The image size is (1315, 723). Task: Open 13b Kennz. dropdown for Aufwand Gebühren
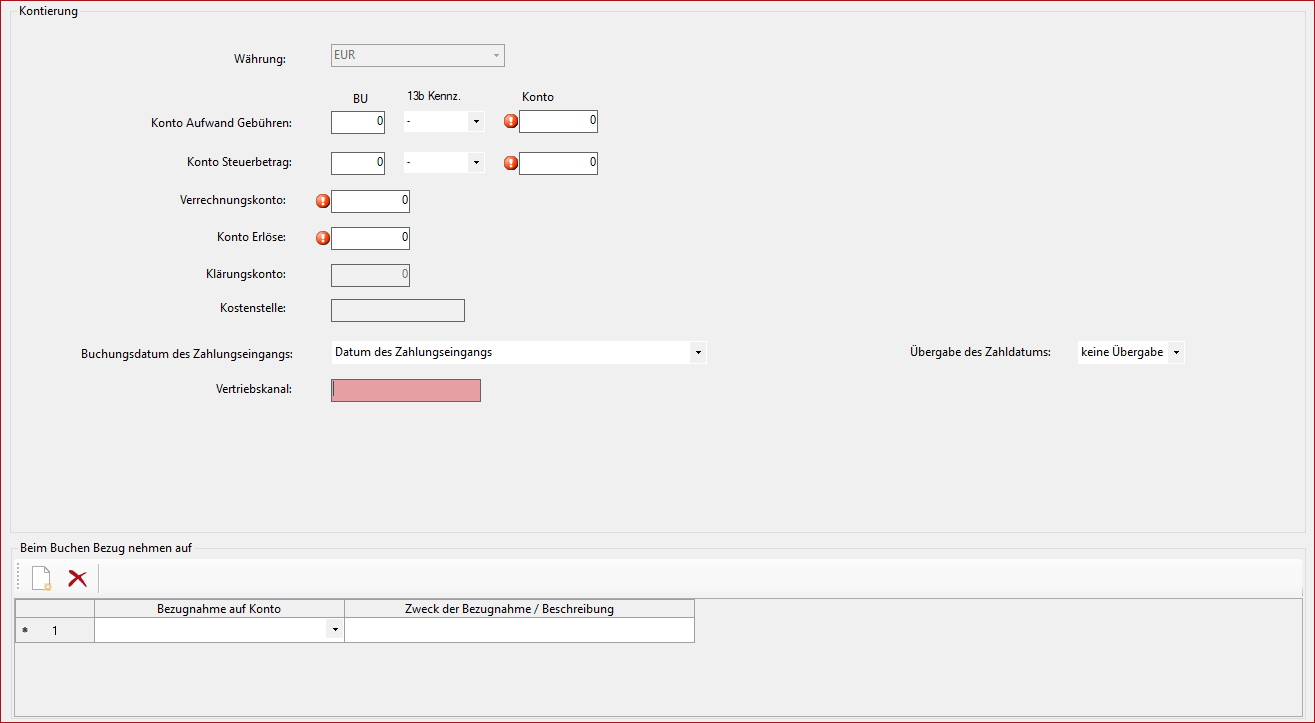(x=476, y=122)
